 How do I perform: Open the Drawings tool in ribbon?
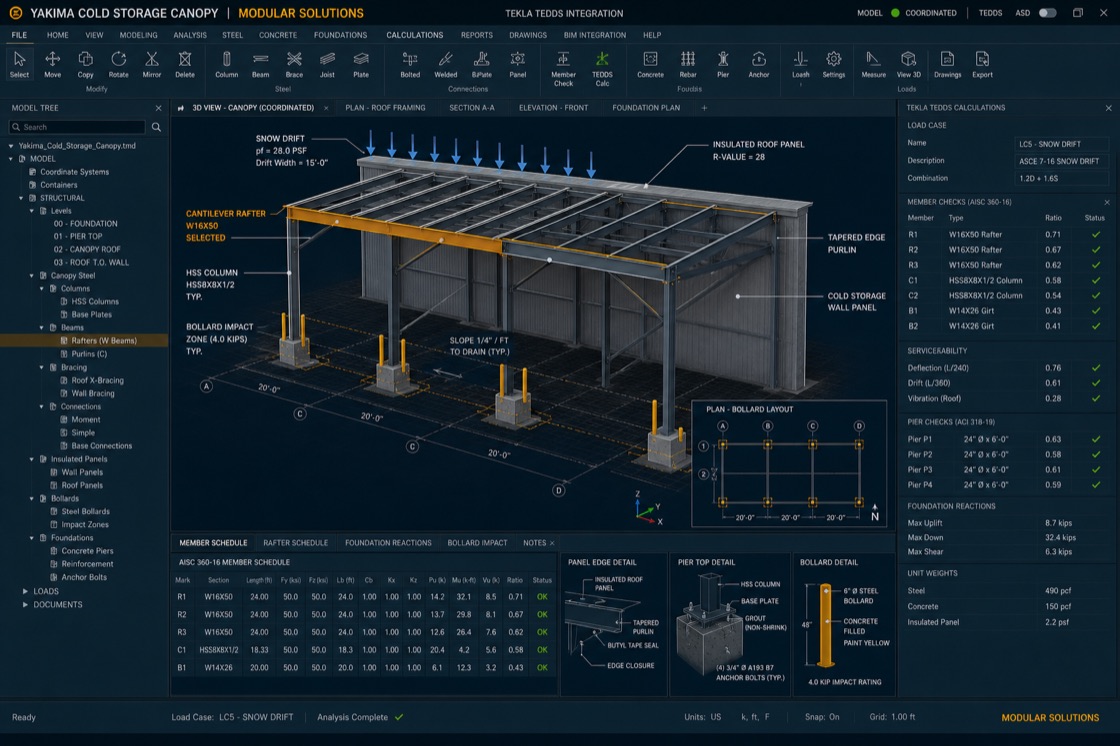(x=947, y=64)
